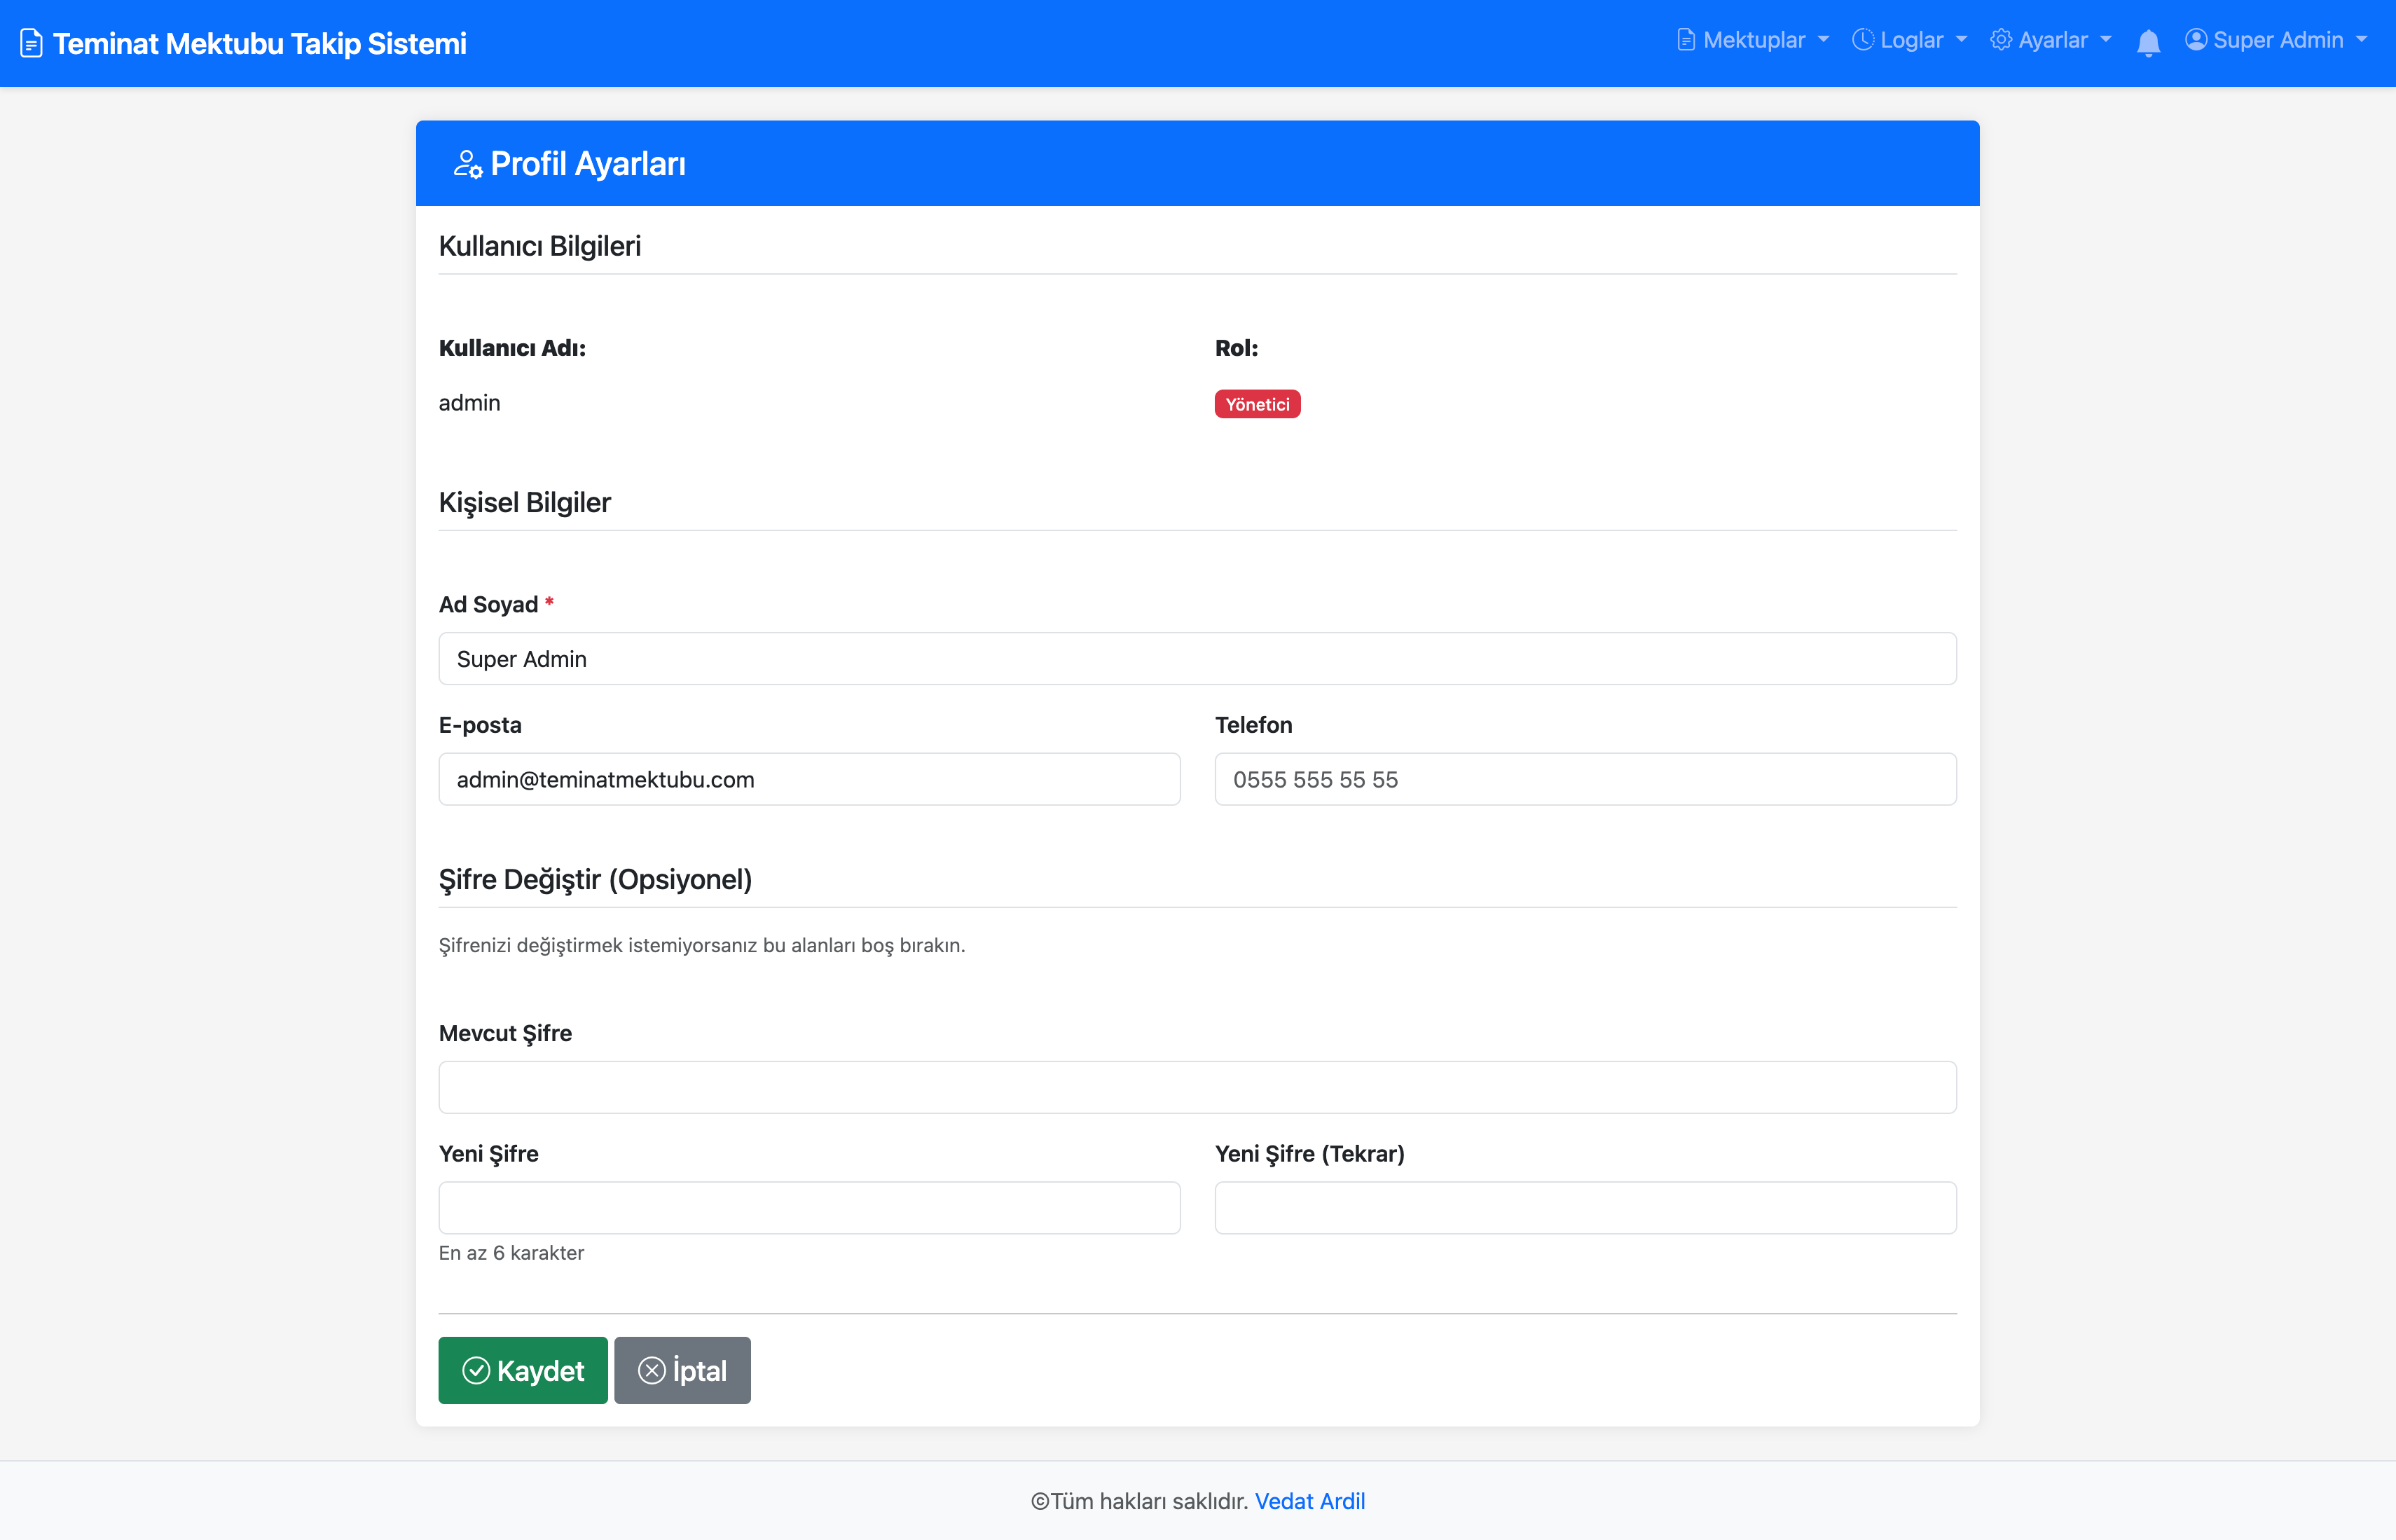Select the Telefon input field
Screen dimensions: 2396x1540
1585,779
